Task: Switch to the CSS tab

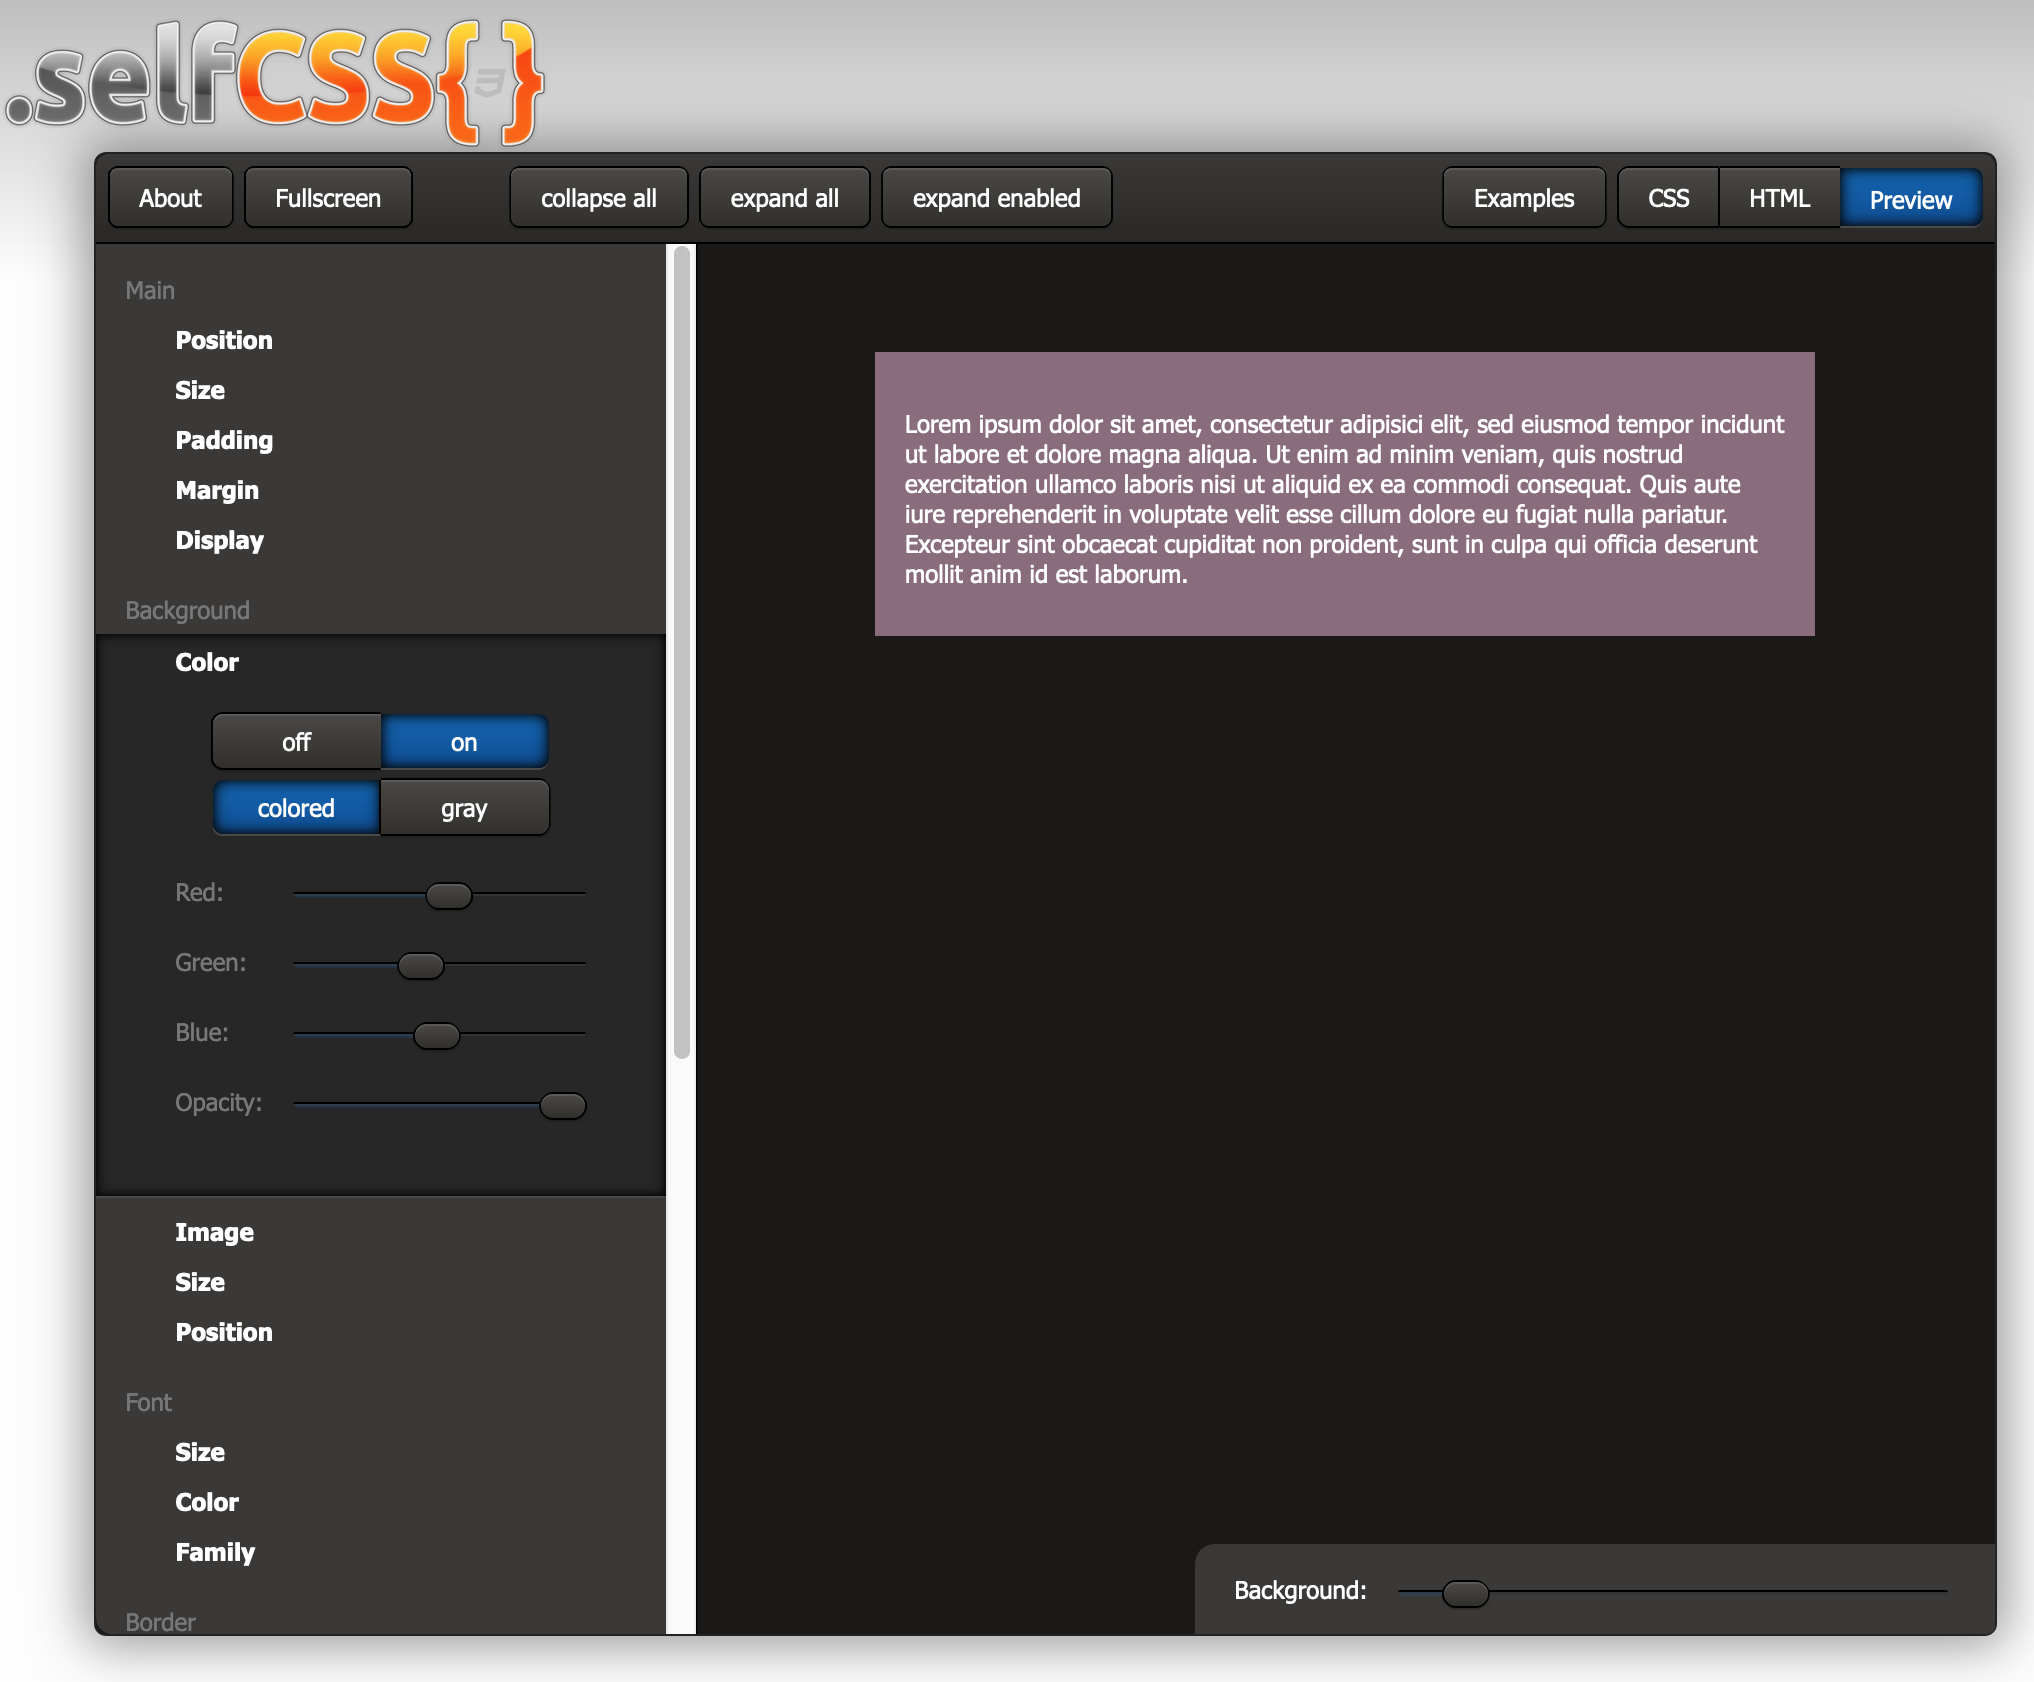Action: click(x=1668, y=198)
